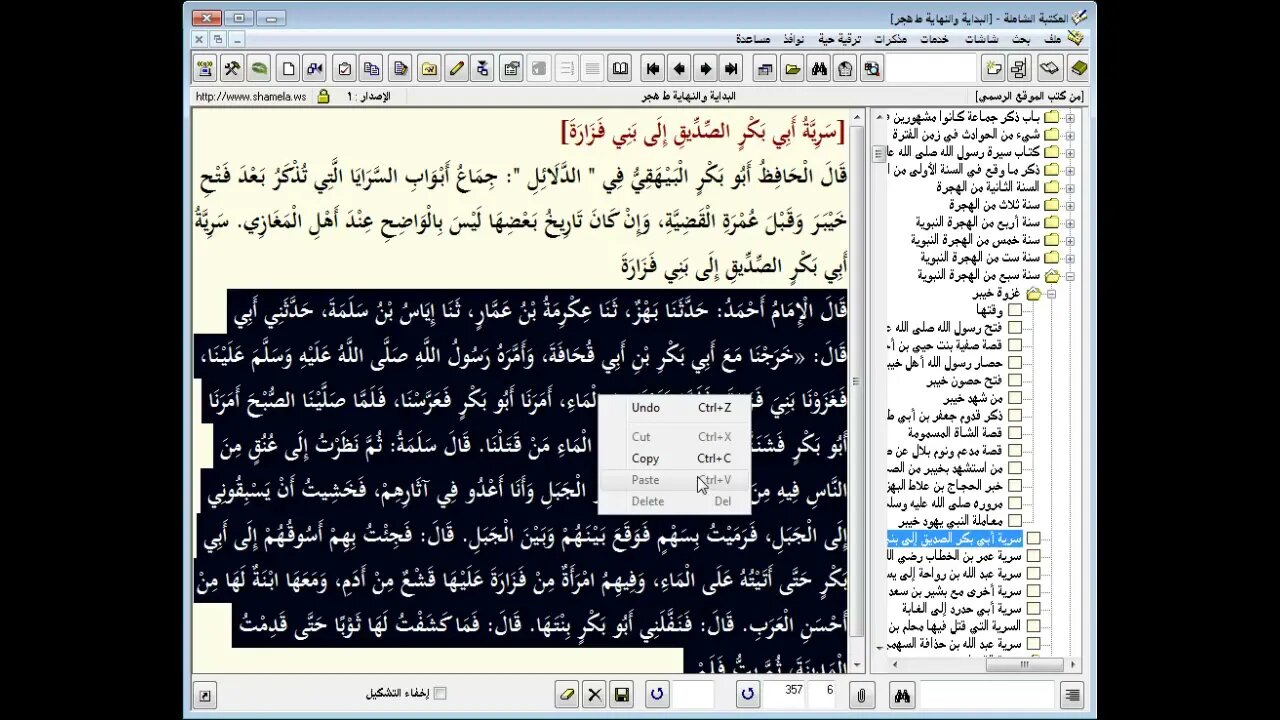Click the eraser icon in bottom toolbar
Image resolution: width=1280 pixels, height=720 pixels.
pyautogui.click(x=567, y=694)
